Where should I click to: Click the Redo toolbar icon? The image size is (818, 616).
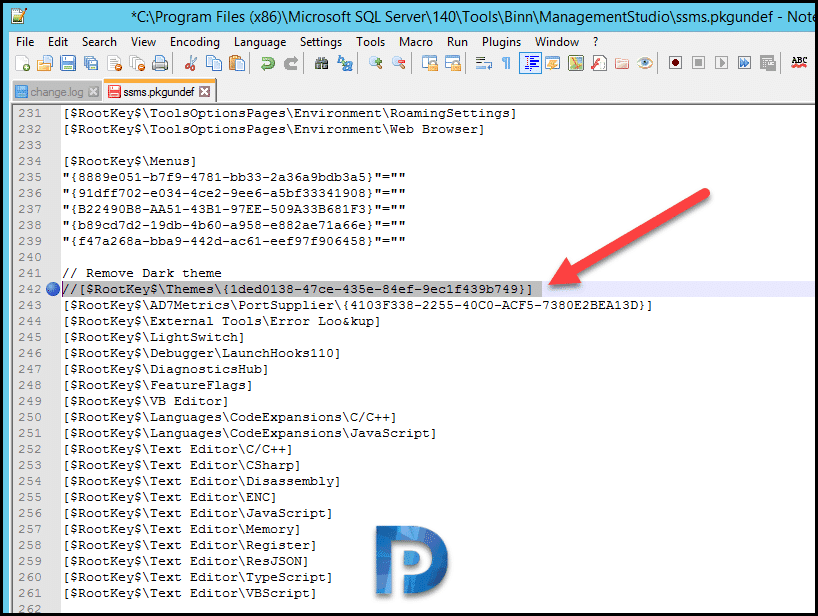click(291, 63)
